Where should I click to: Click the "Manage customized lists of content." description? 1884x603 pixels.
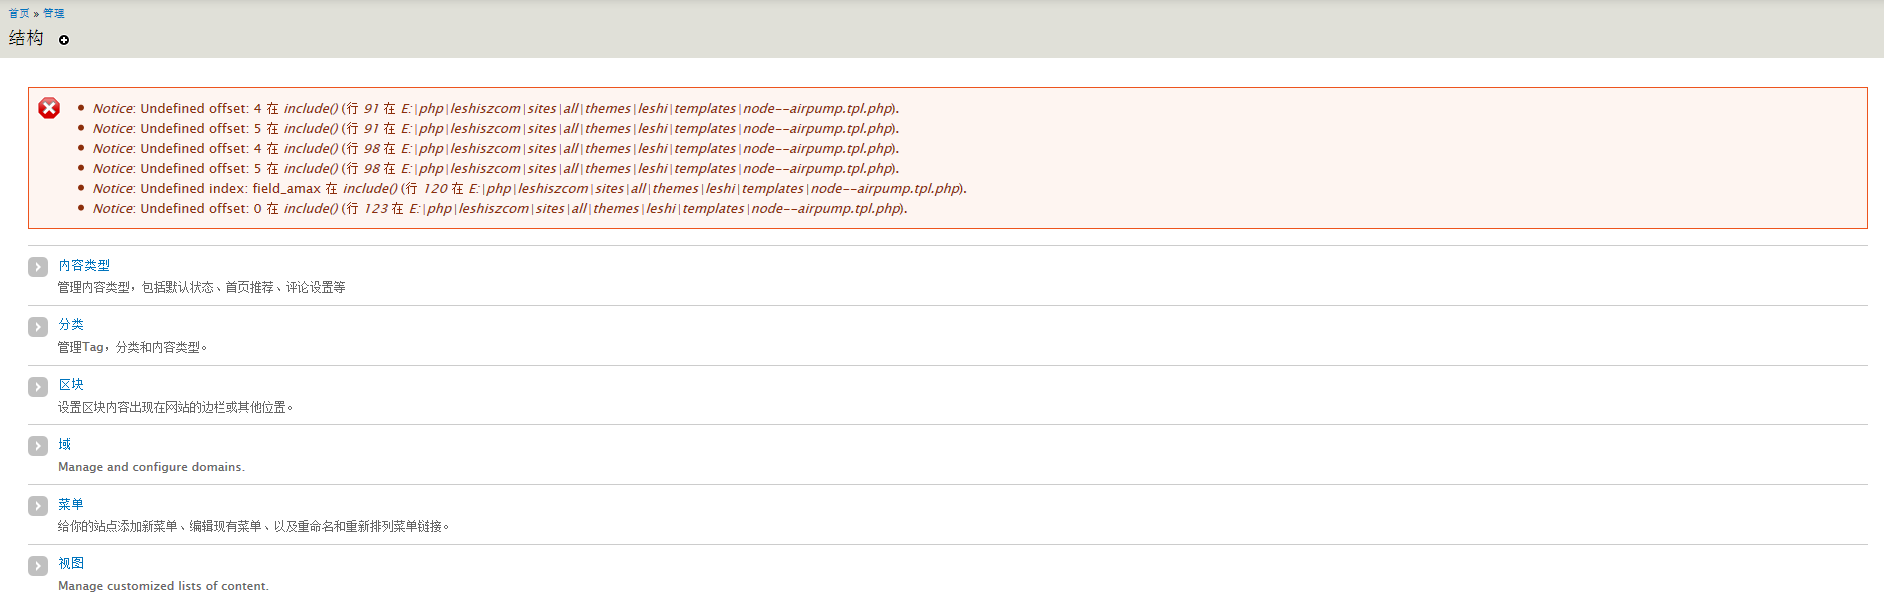coord(163,586)
